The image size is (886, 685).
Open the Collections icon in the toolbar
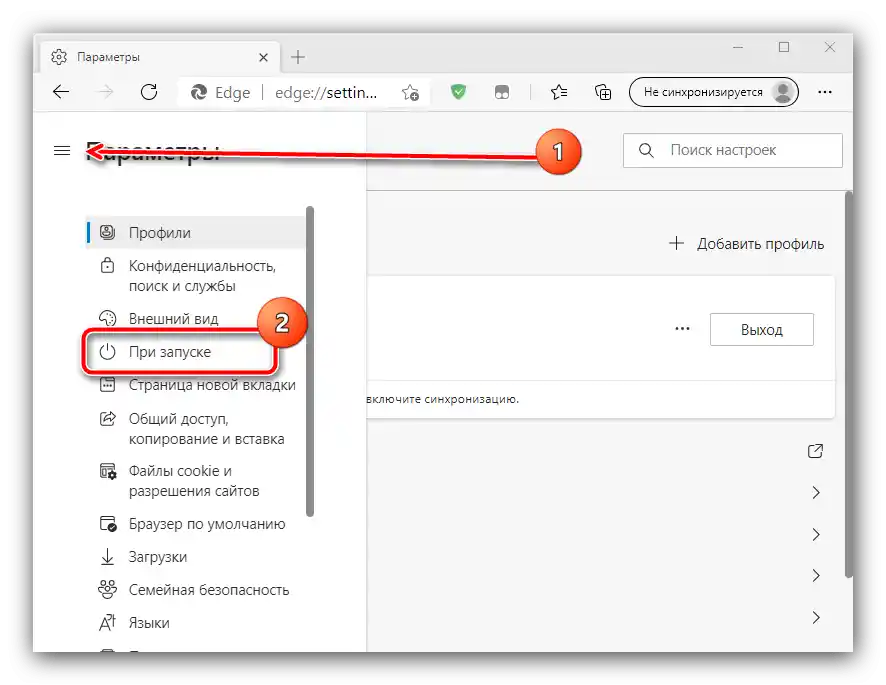pos(602,91)
